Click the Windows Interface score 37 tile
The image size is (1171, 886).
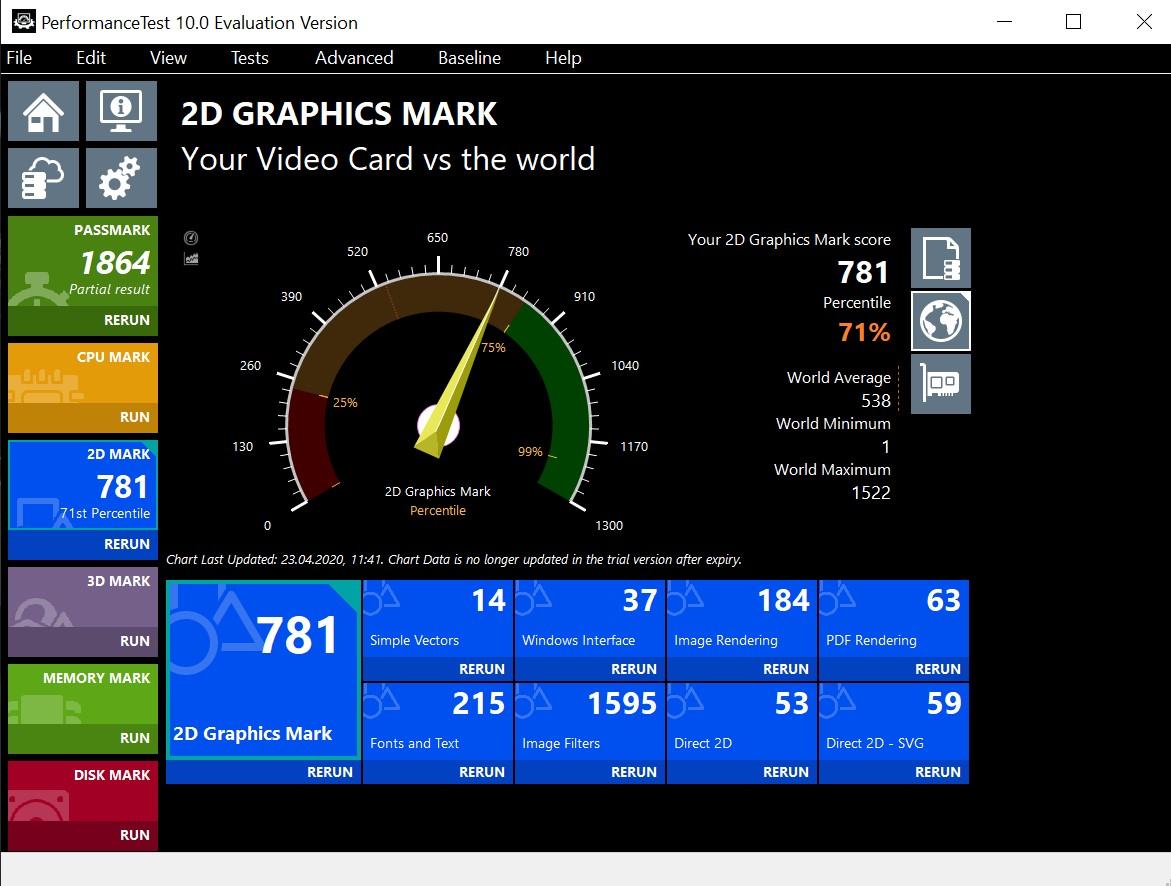pyautogui.click(x=590, y=619)
